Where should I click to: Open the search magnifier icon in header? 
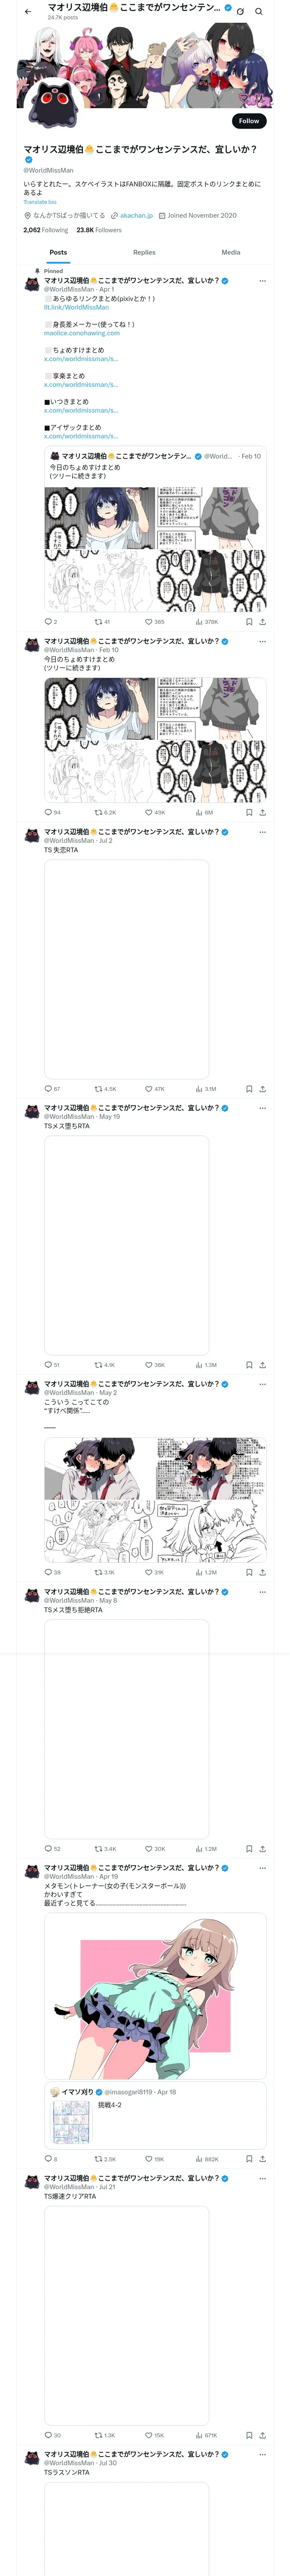pyautogui.click(x=259, y=12)
